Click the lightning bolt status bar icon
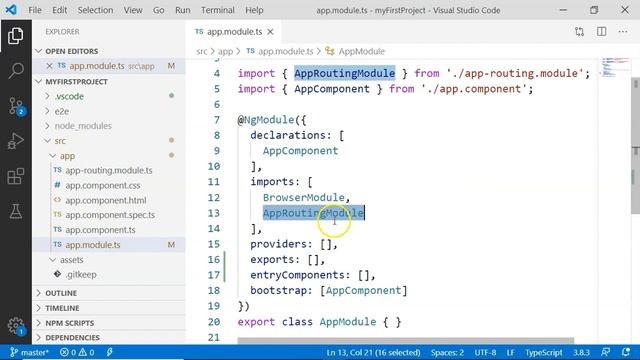Screen dimensions: 640x360 (109, 352)
